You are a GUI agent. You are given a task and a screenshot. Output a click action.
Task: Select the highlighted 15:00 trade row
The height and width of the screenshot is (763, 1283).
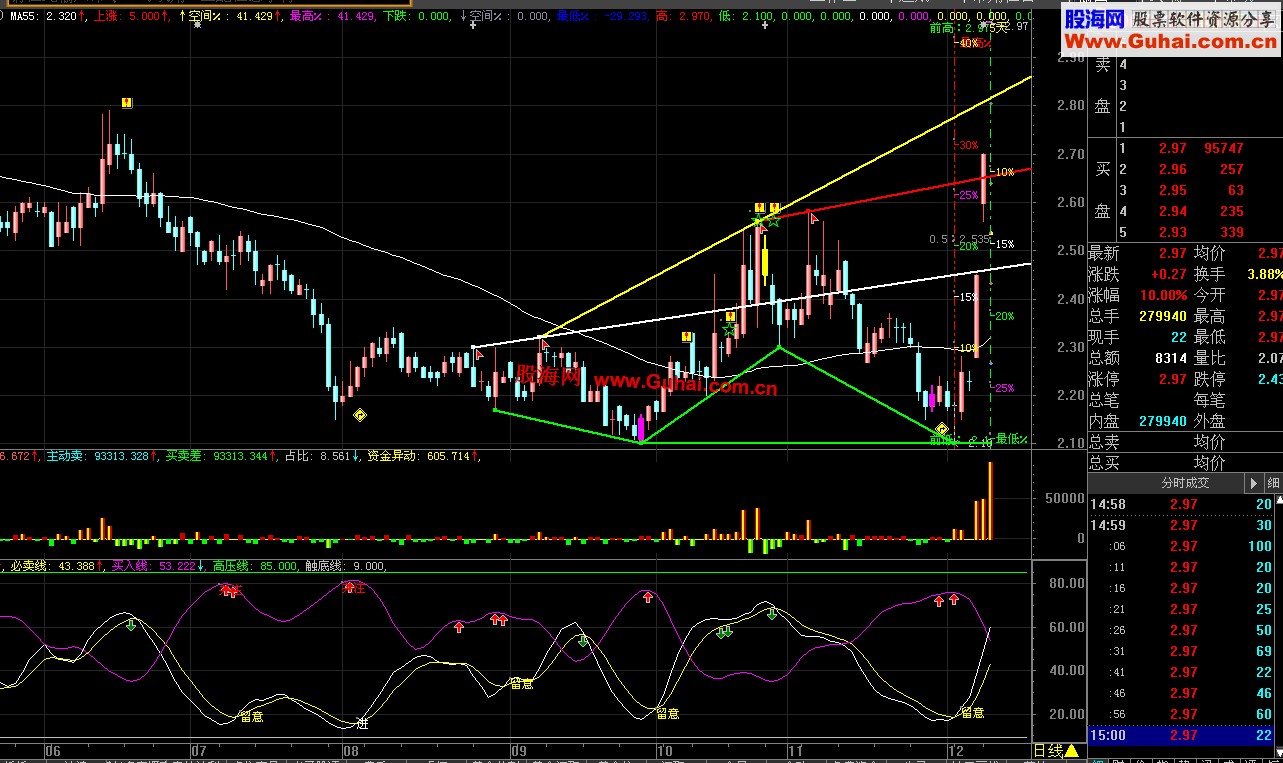point(1181,735)
